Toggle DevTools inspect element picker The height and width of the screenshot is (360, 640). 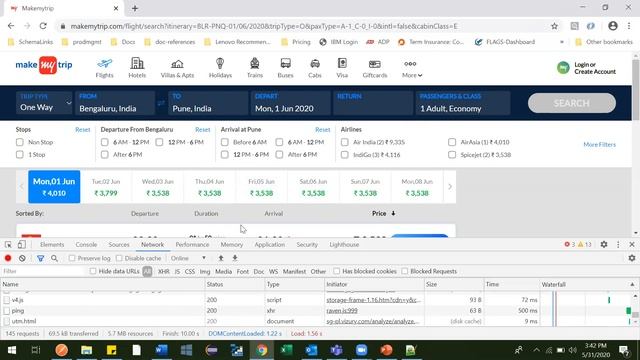[8, 244]
